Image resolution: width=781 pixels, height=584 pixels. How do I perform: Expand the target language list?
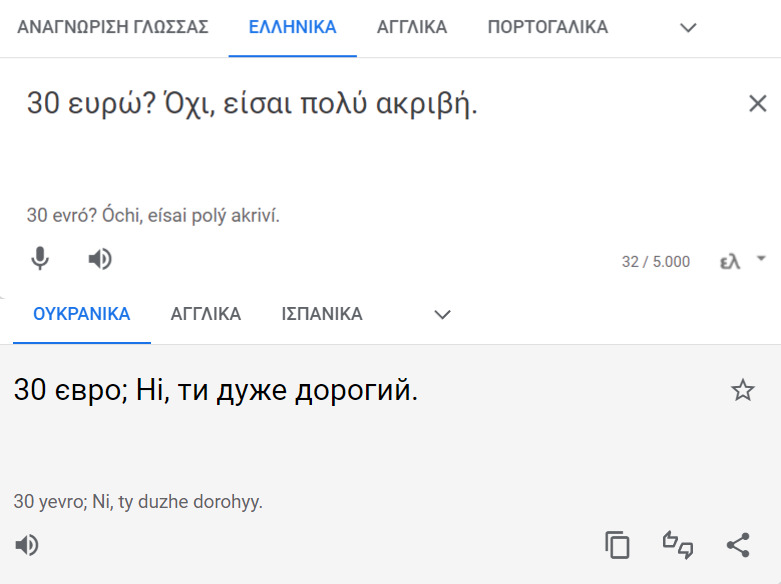[x=442, y=315]
